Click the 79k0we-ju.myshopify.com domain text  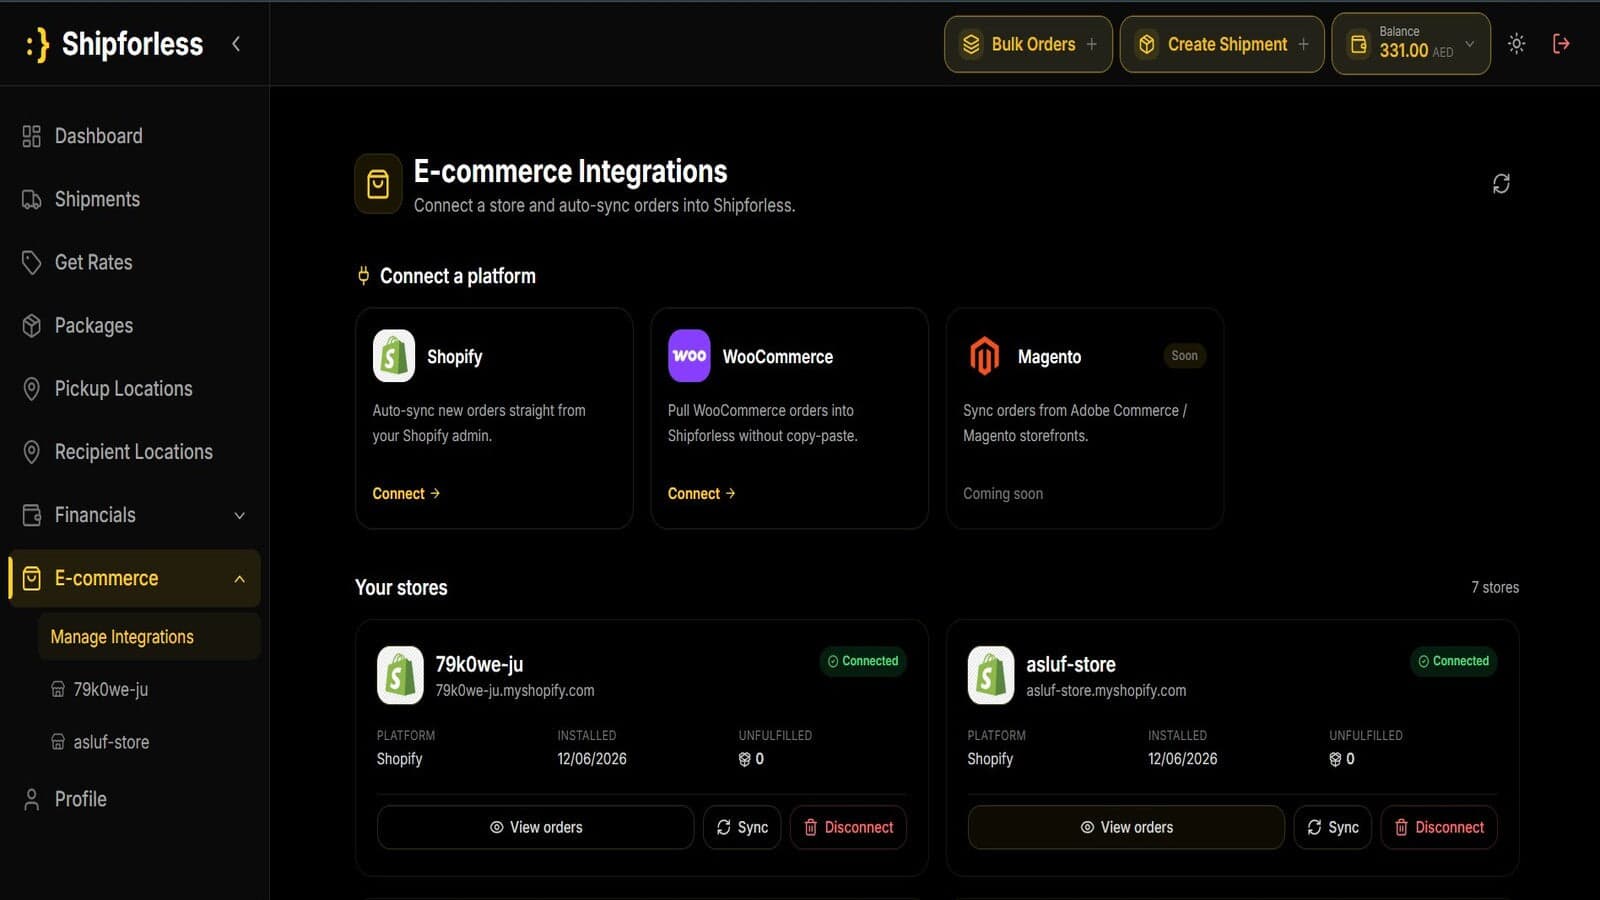pyautogui.click(x=515, y=691)
